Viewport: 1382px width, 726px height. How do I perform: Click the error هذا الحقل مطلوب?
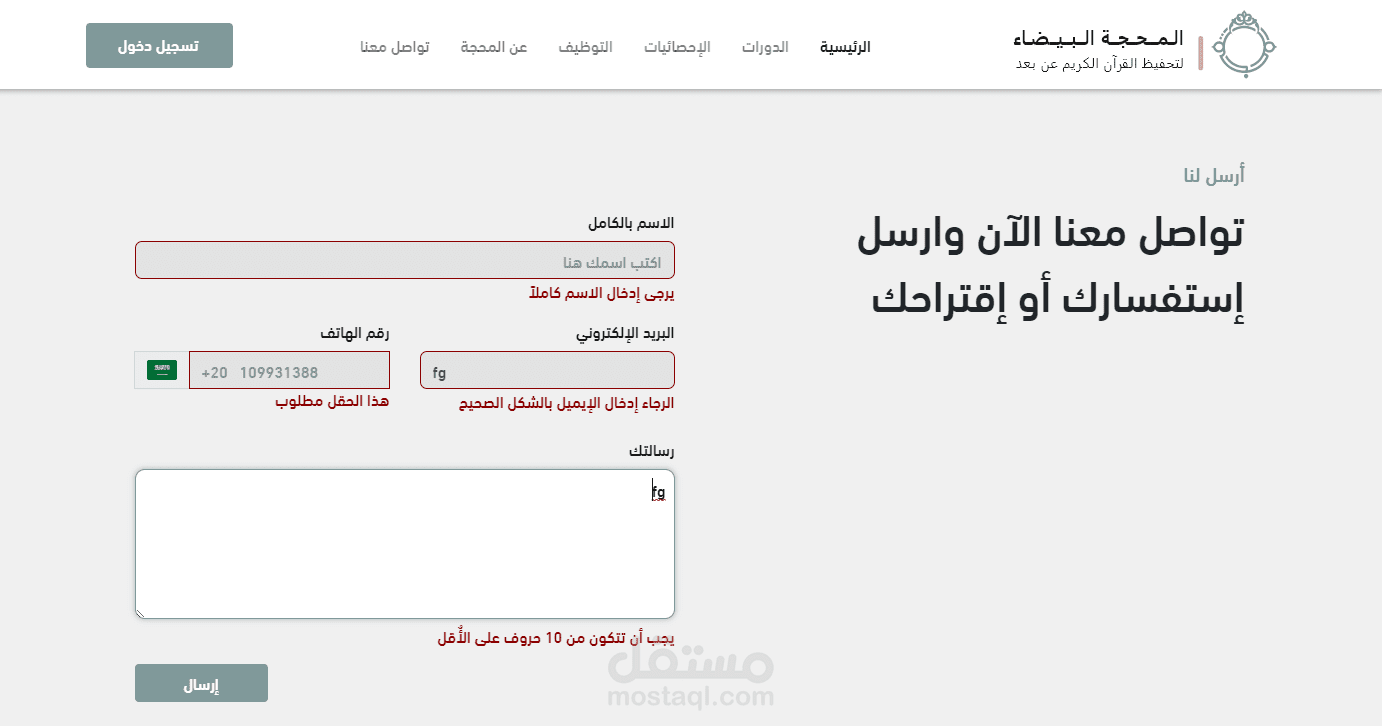[x=332, y=401]
